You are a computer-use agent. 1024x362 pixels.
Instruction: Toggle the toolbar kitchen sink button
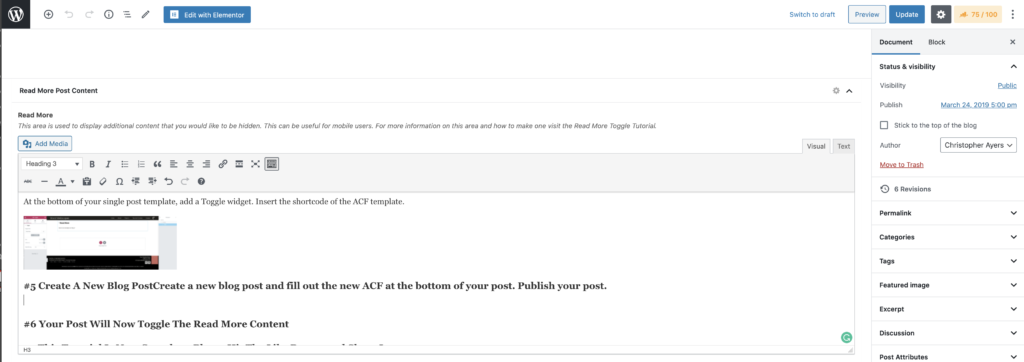272,164
